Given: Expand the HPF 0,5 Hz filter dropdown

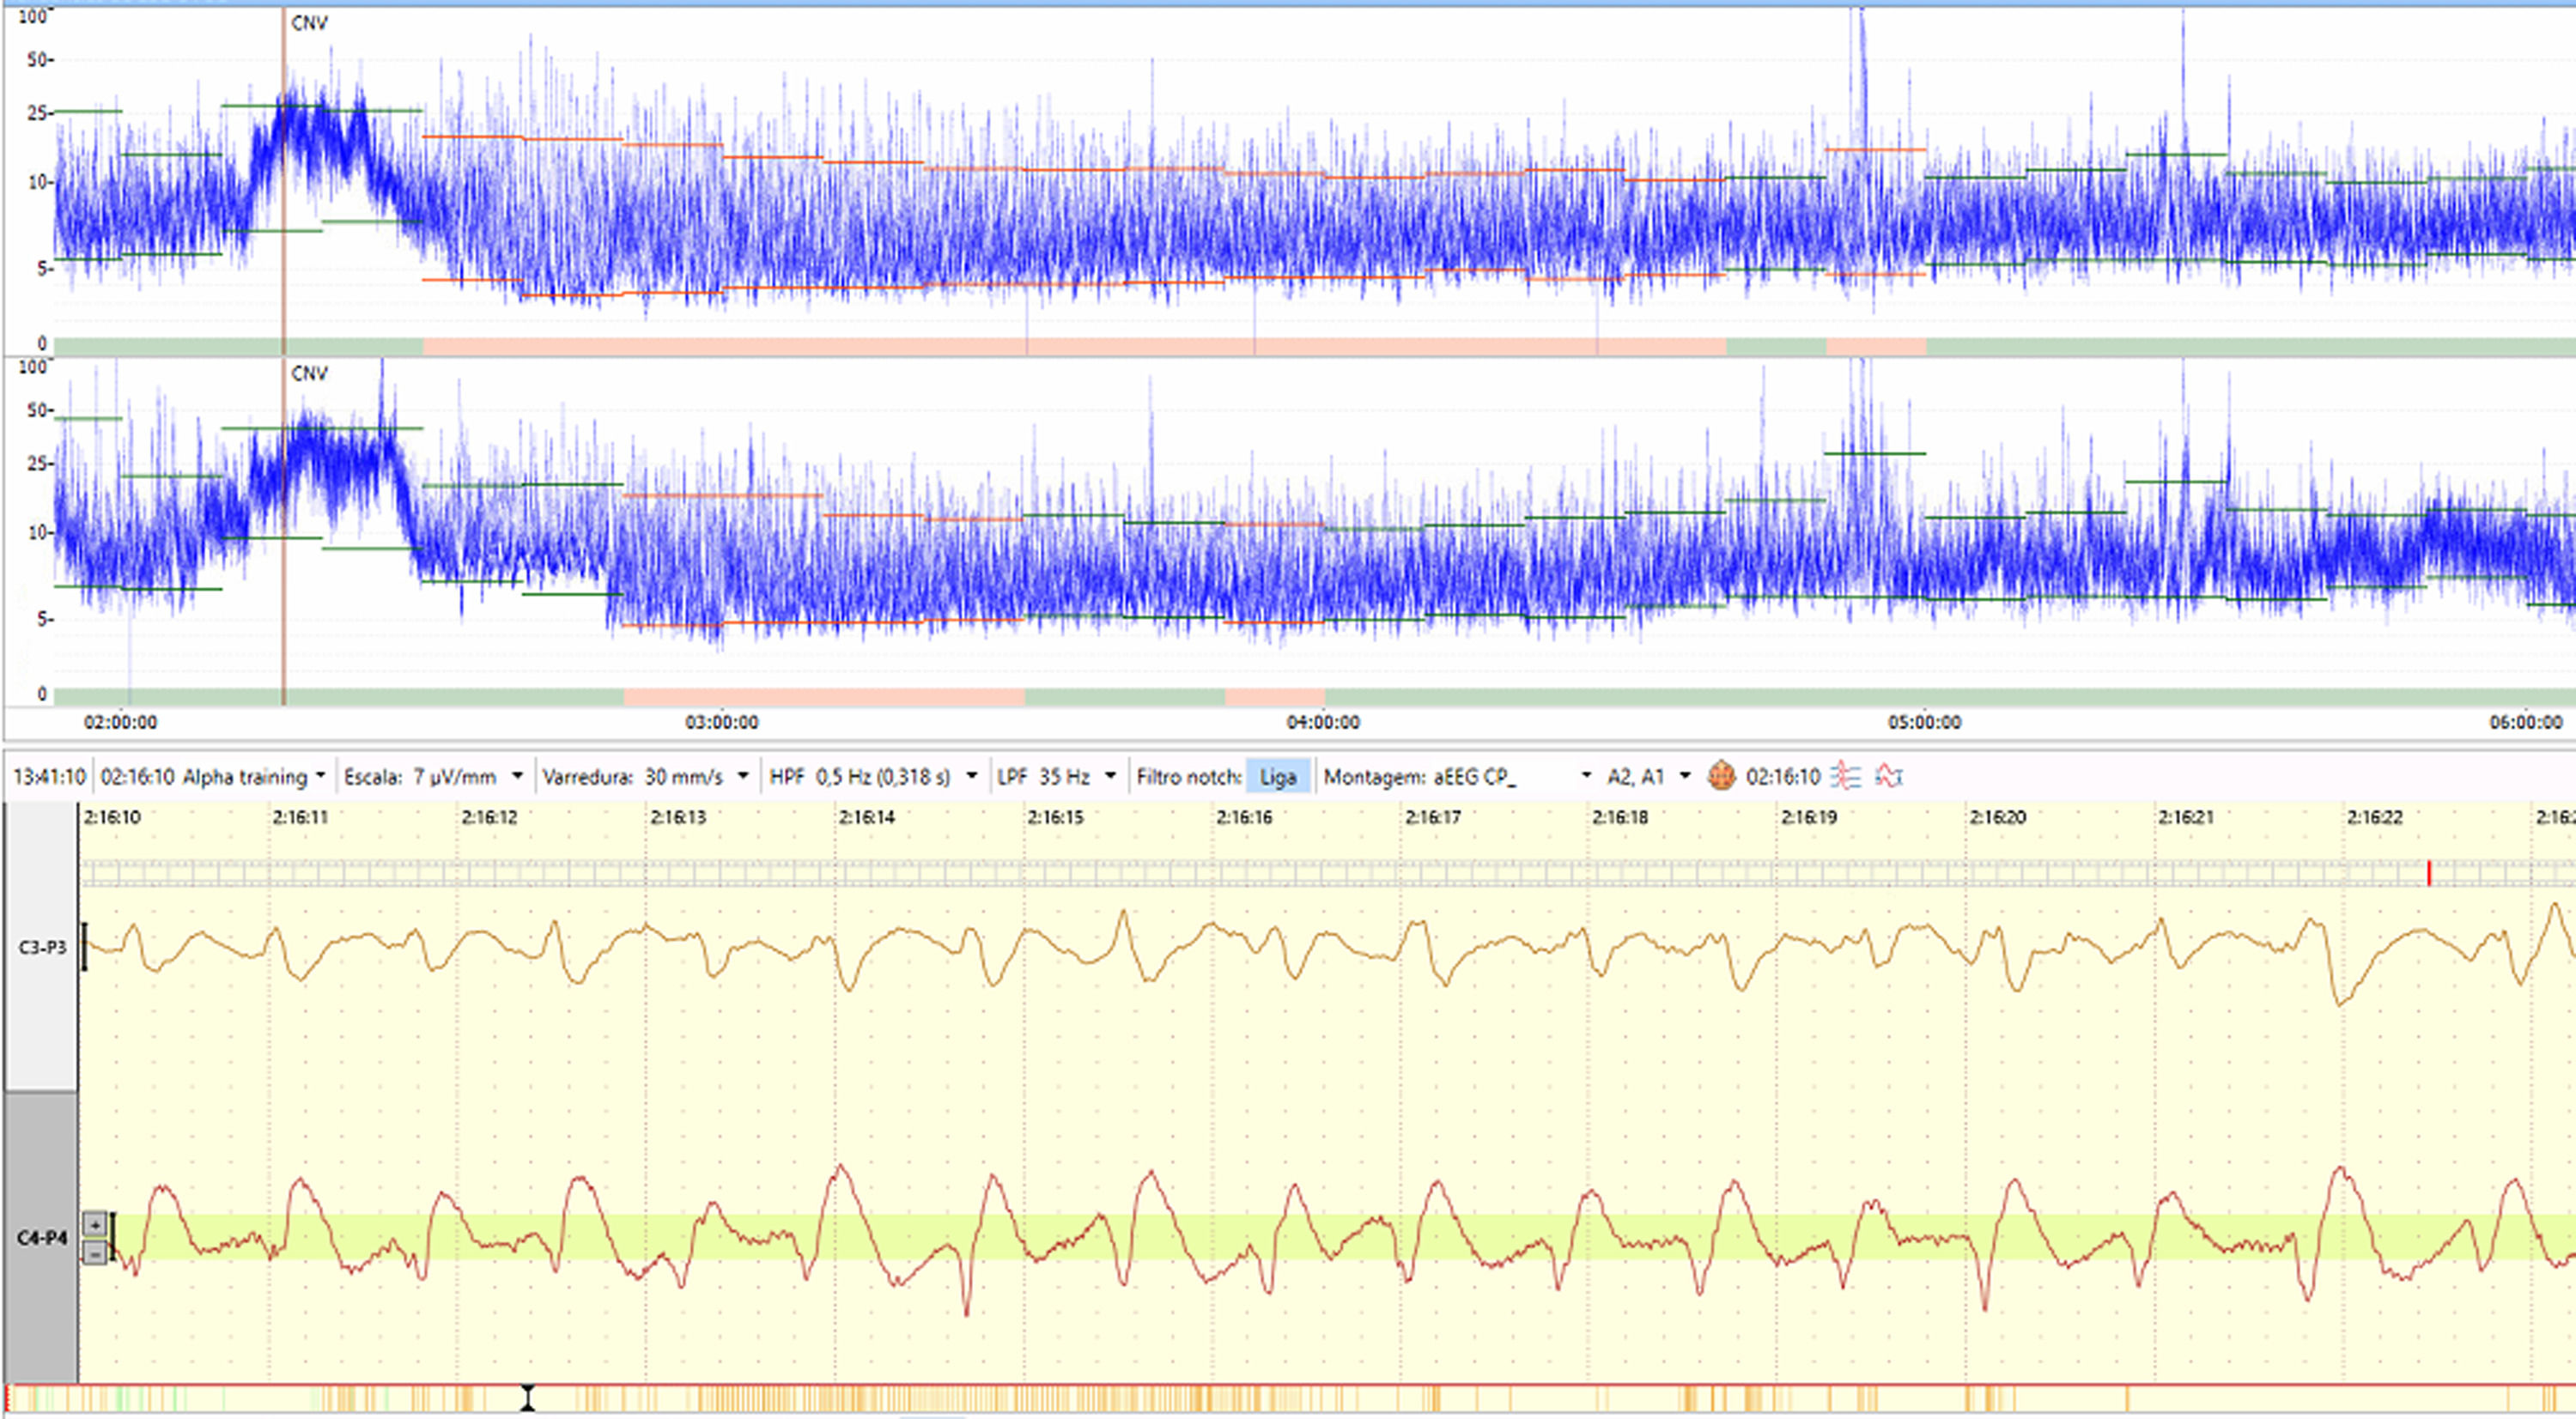Looking at the screenshot, I should point(971,777).
